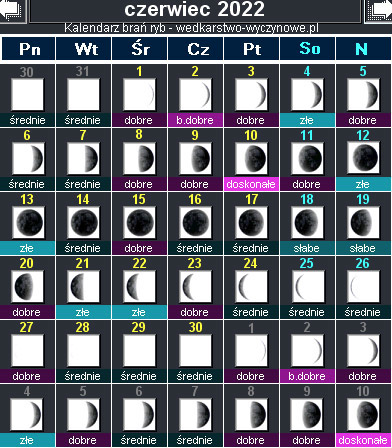Click moon icon for grey July 10
Viewport: 392px width, 448px height.
363,415
